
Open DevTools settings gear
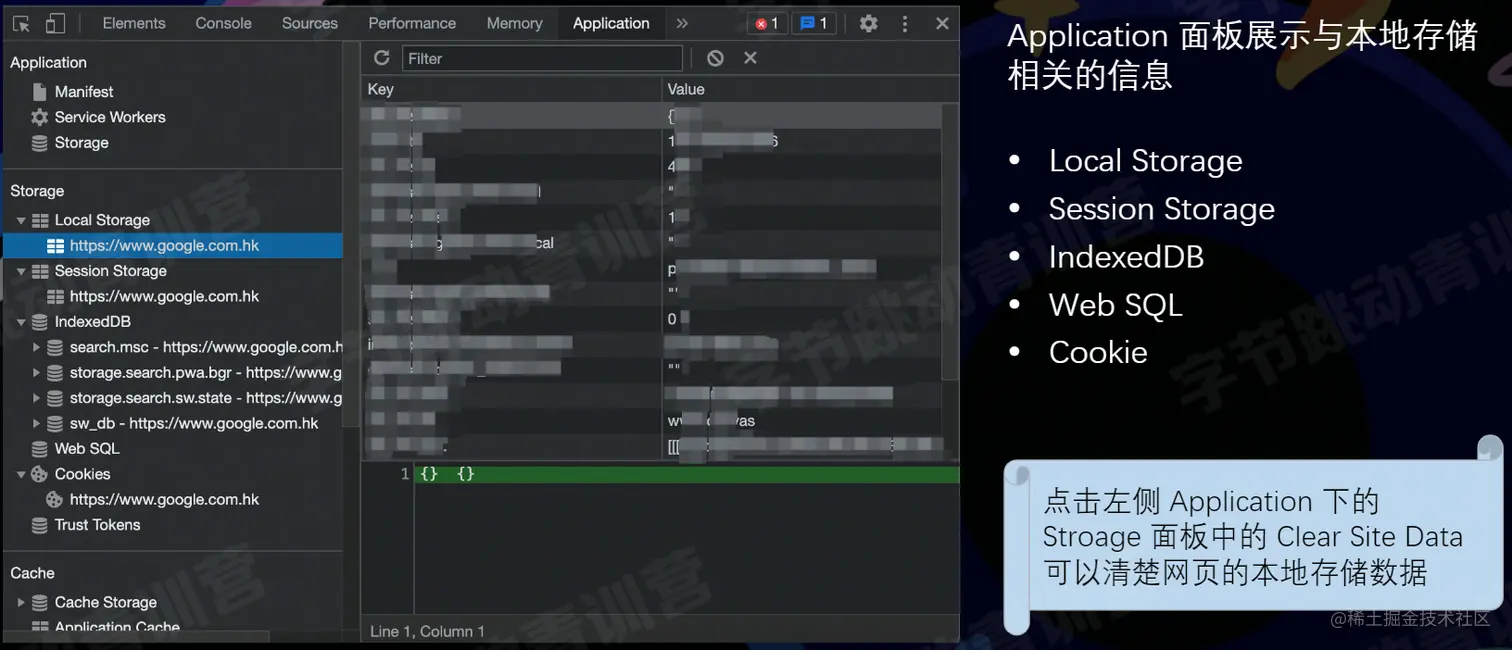click(869, 23)
